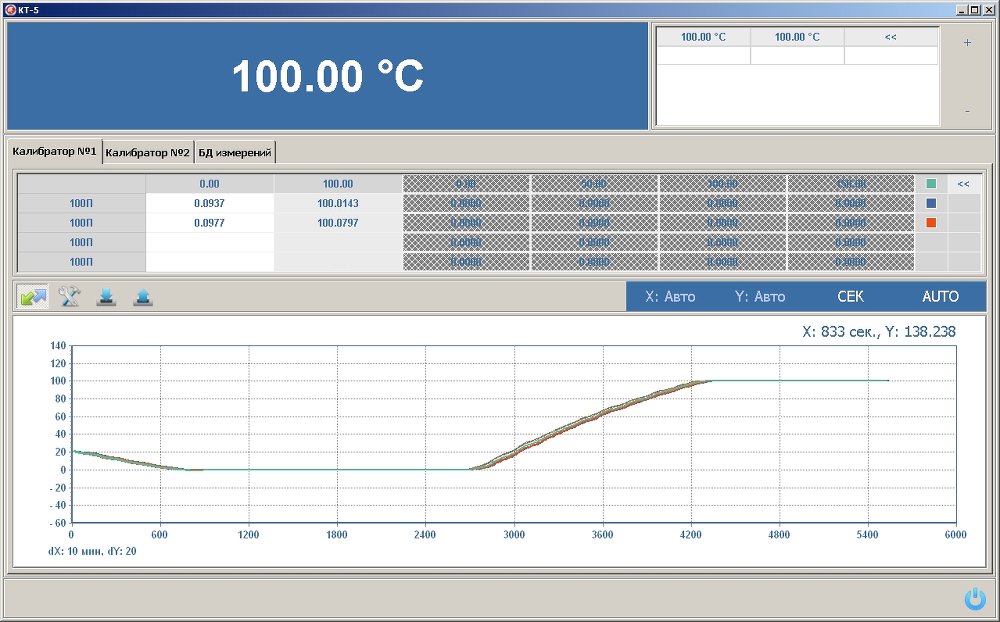This screenshot has height=622, width=1000.
Task: Click the KT-5 app icon in title bar
Action: point(9,9)
